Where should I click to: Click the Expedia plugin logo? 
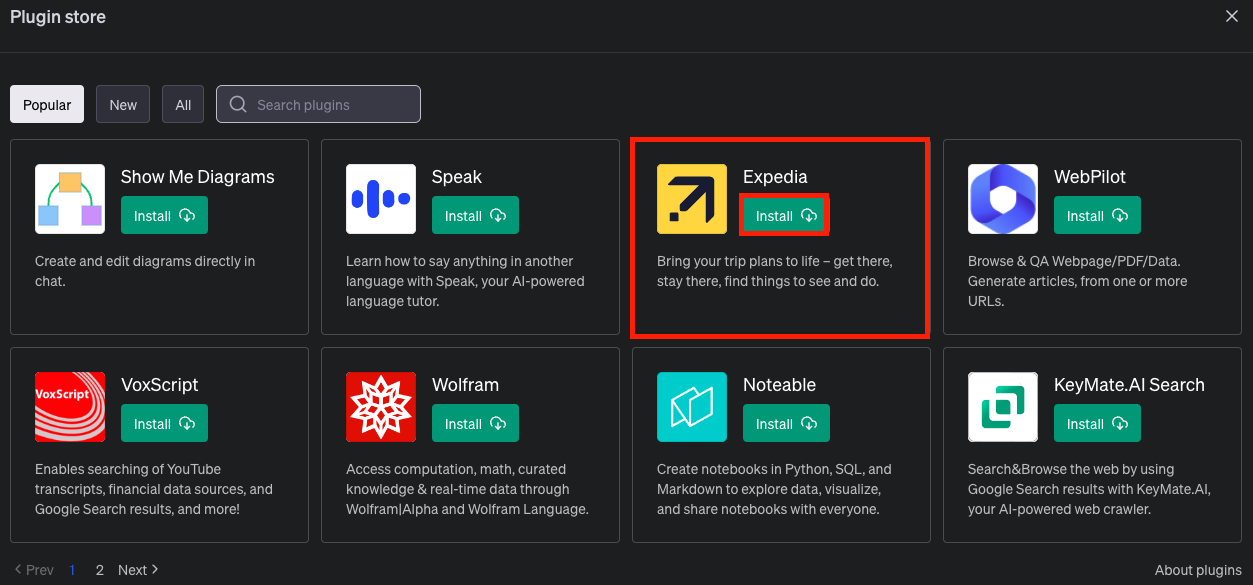click(692, 199)
